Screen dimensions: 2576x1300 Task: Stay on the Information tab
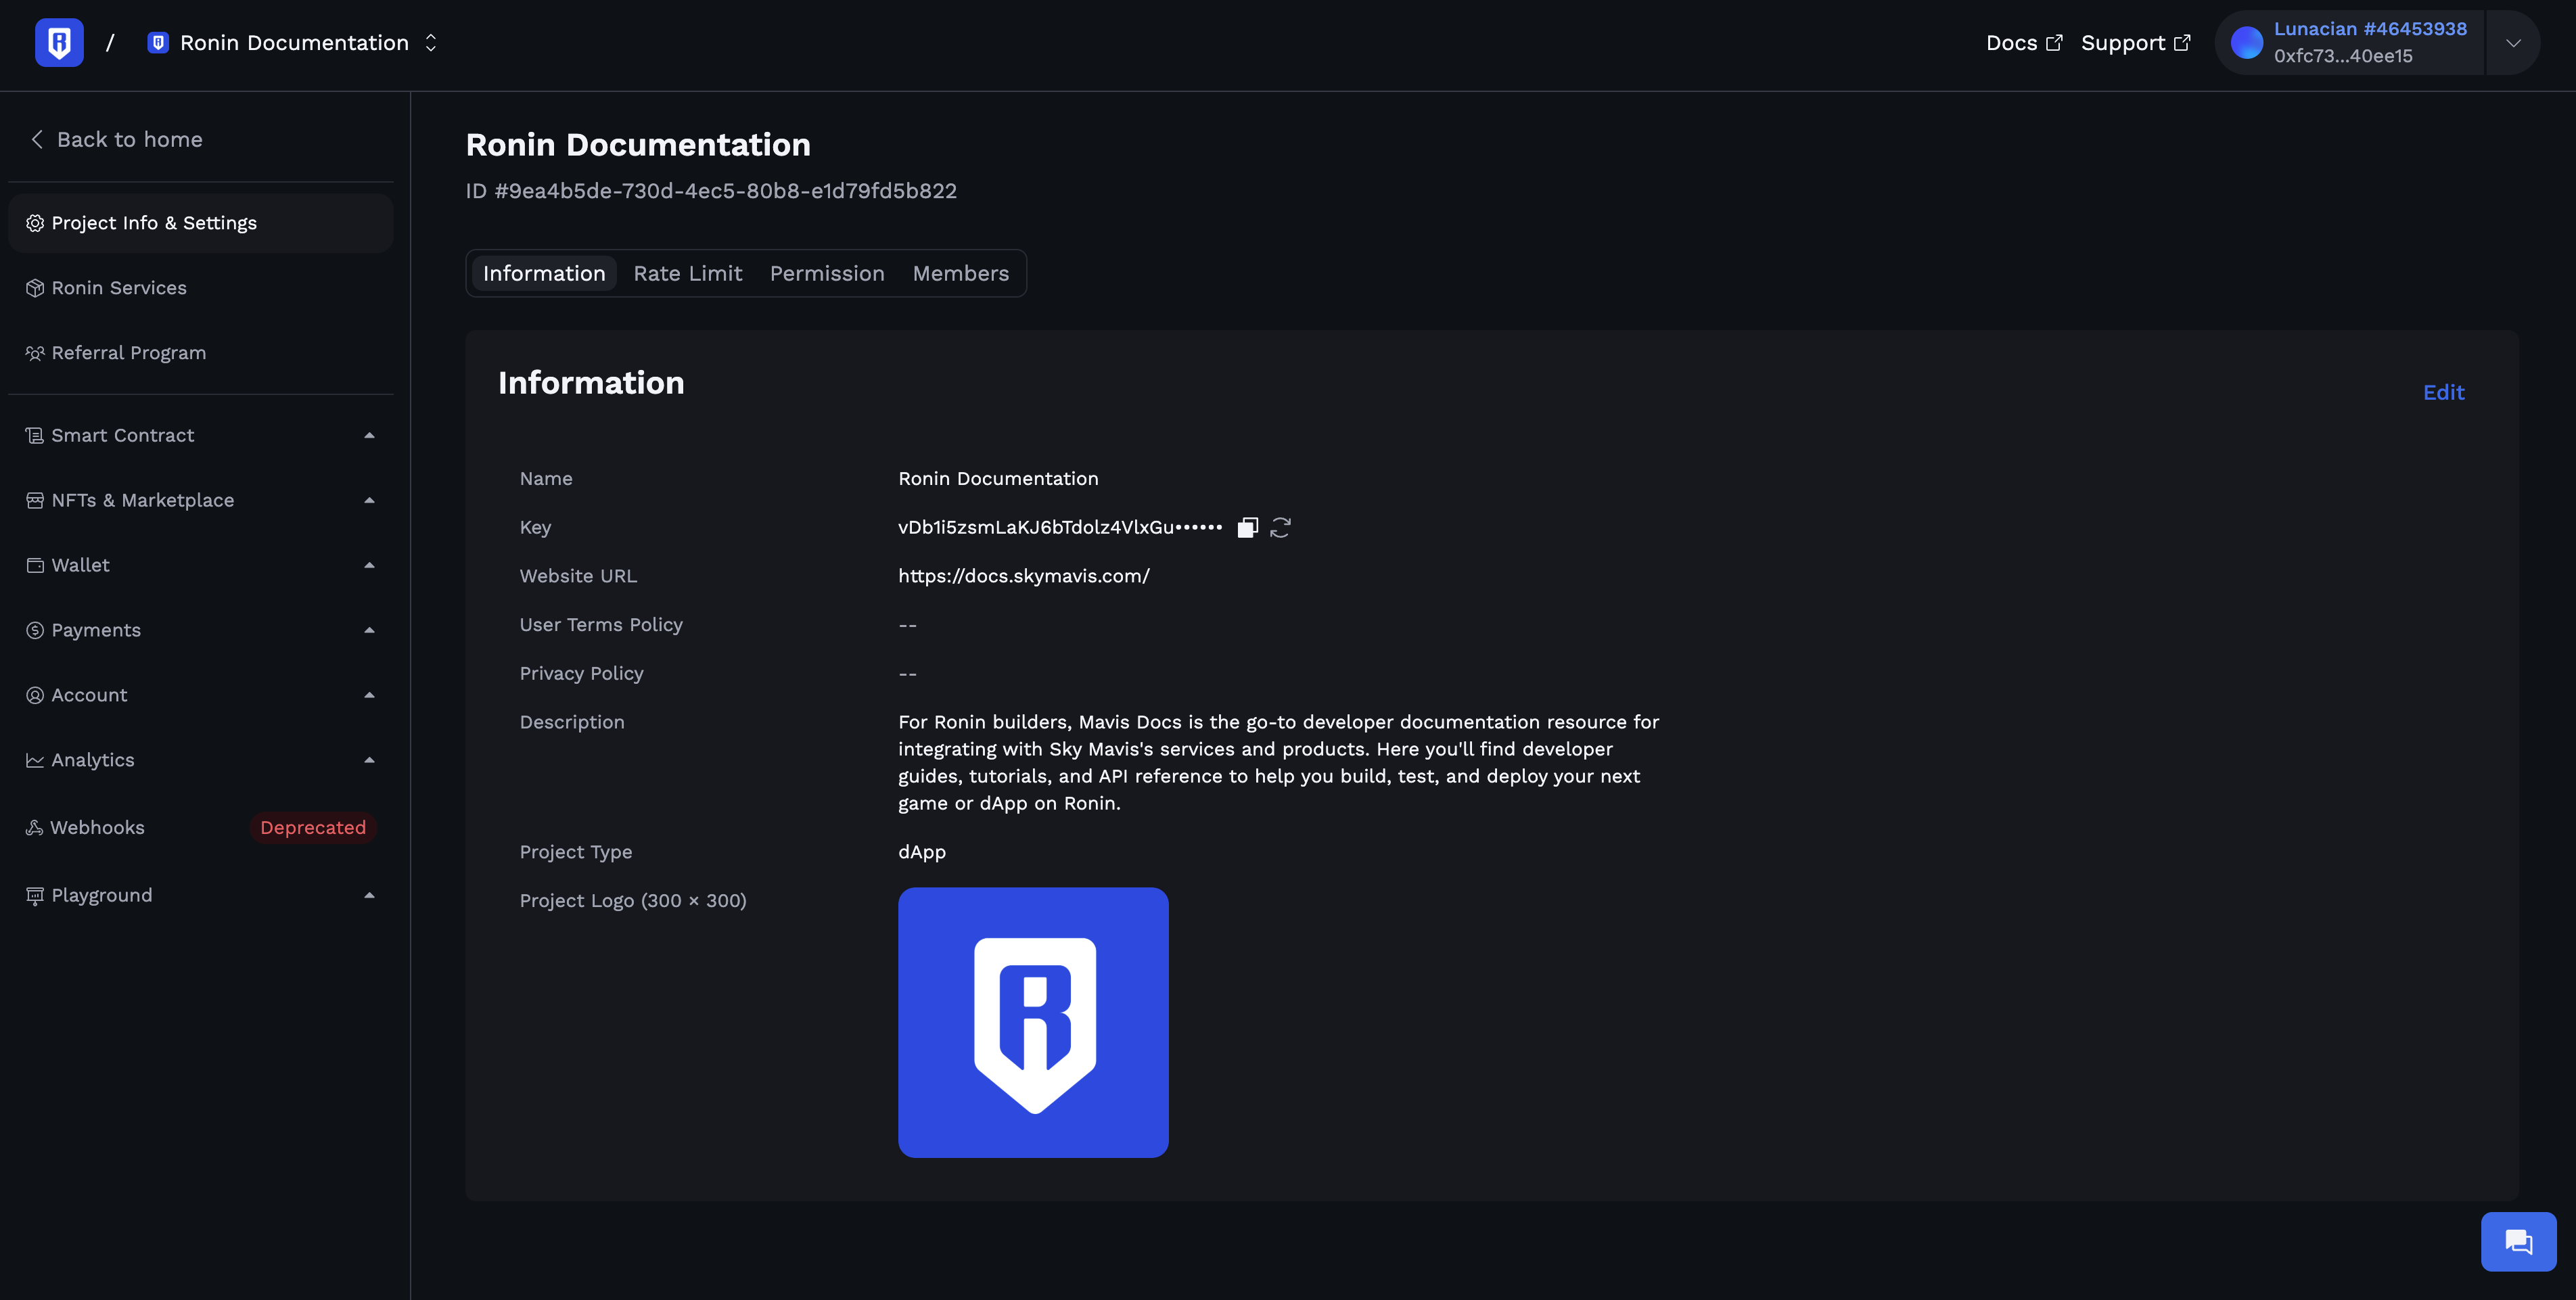[544, 273]
